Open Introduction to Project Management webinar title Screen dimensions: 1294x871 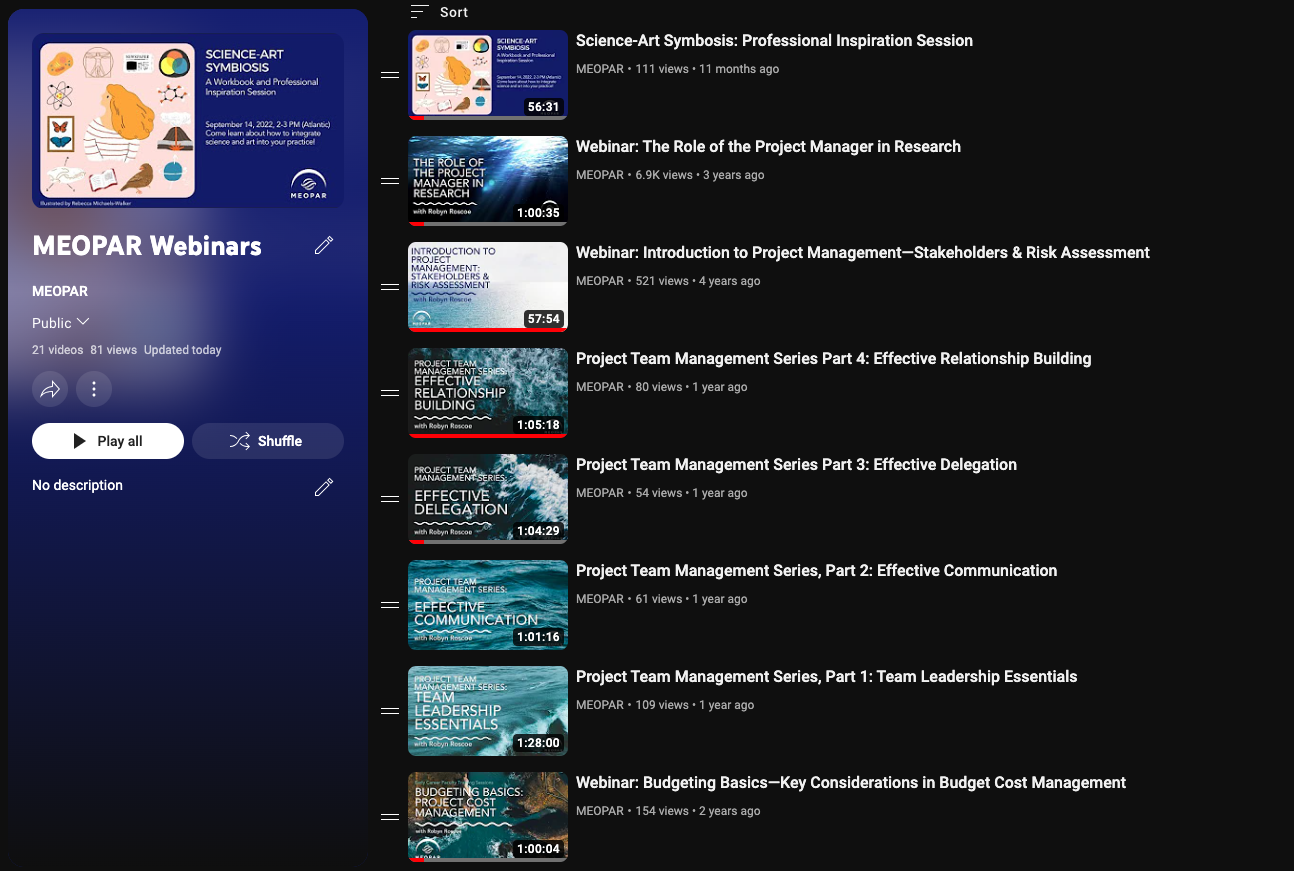pos(863,253)
